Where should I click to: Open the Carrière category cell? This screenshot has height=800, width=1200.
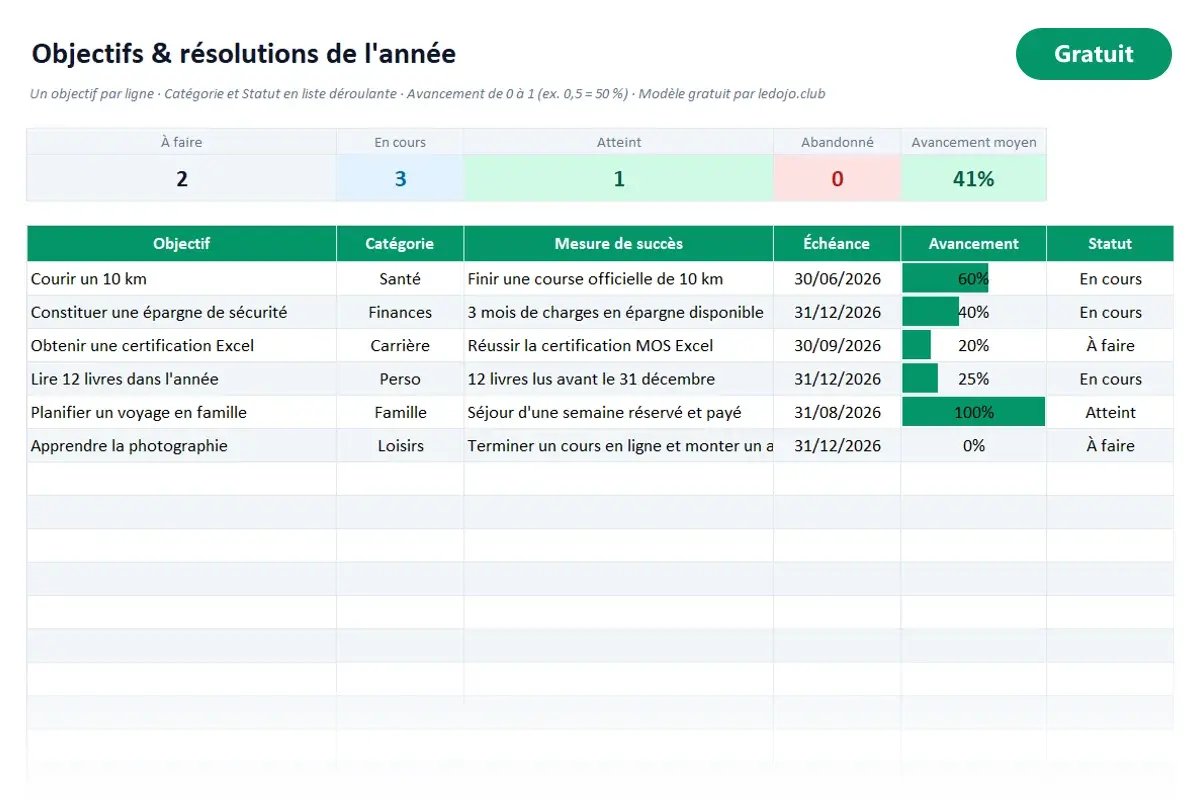coord(400,345)
